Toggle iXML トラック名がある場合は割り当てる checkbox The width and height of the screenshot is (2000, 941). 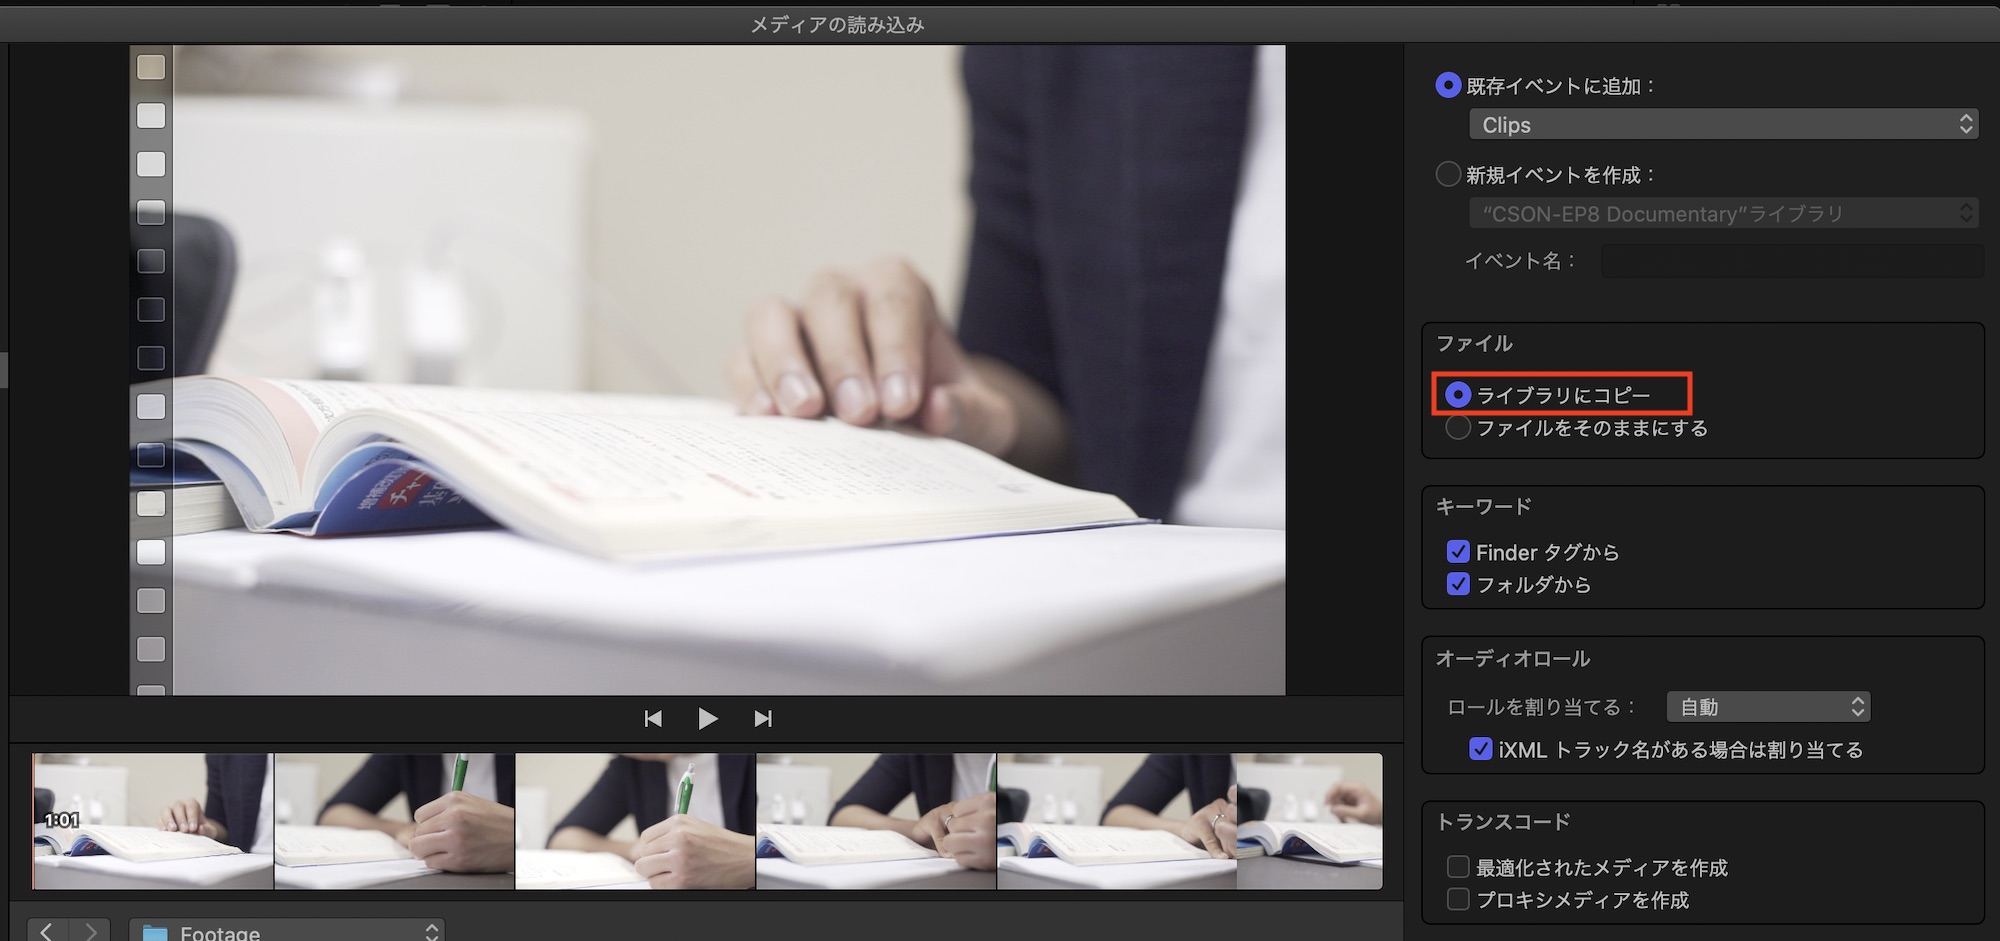click(x=1481, y=749)
